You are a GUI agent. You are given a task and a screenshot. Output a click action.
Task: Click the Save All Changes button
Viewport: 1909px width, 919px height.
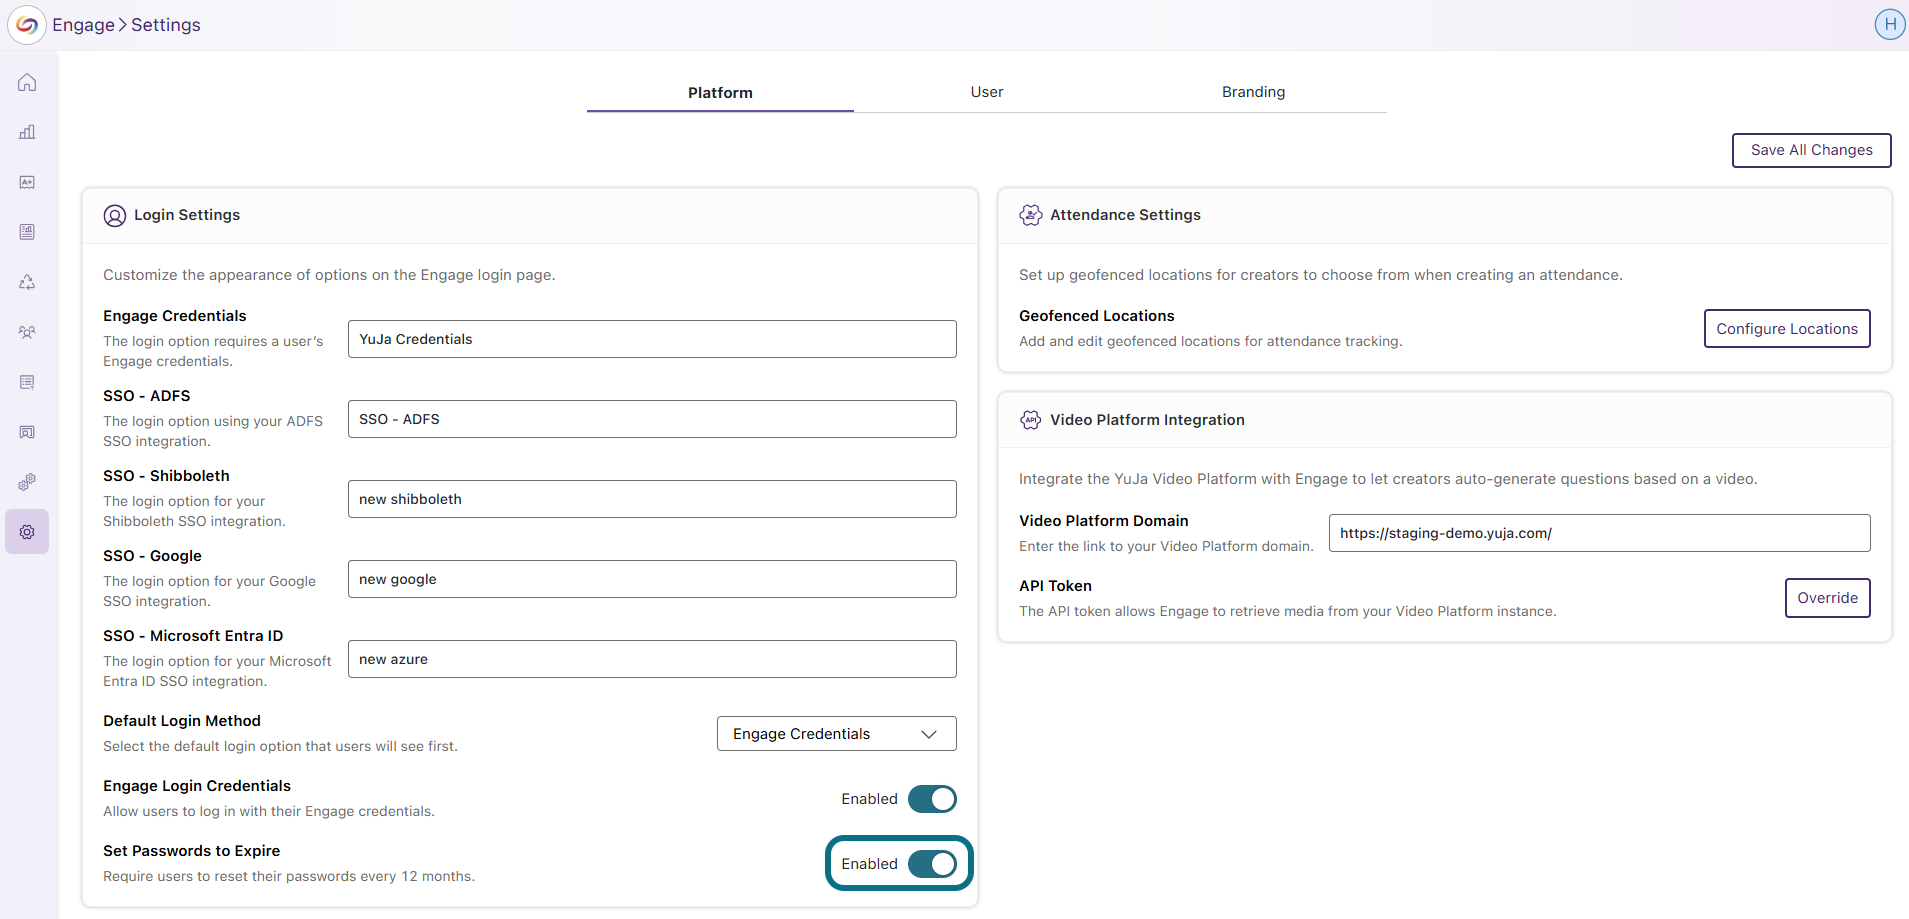(1811, 150)
